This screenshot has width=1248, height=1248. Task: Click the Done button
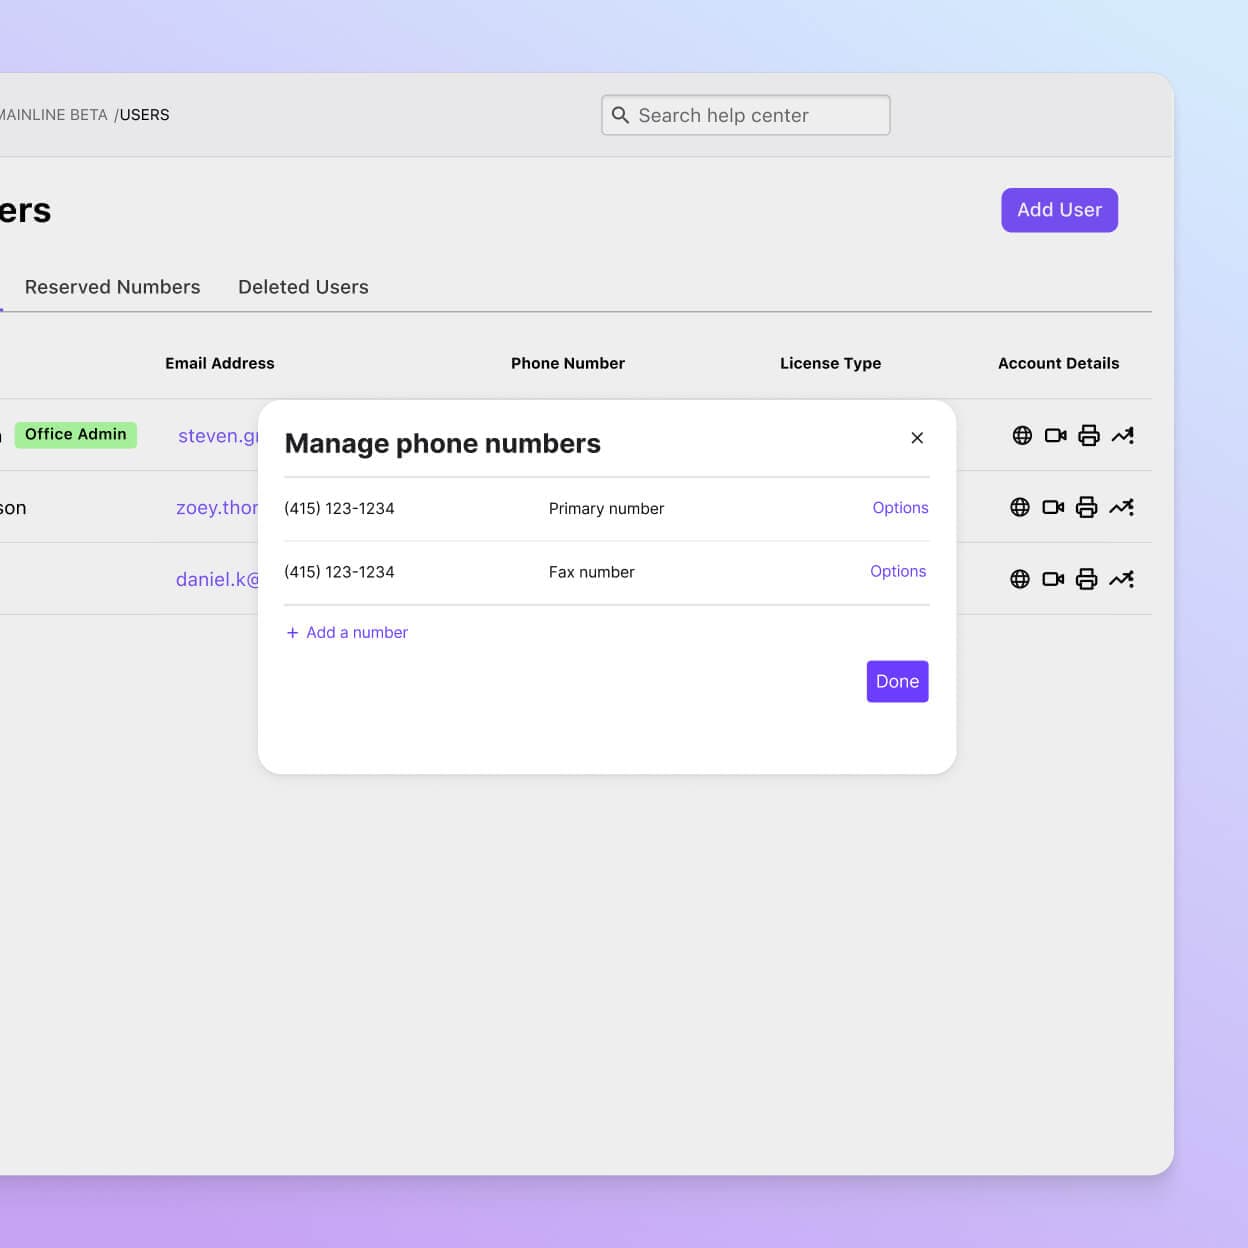click(x=896, y=681)
